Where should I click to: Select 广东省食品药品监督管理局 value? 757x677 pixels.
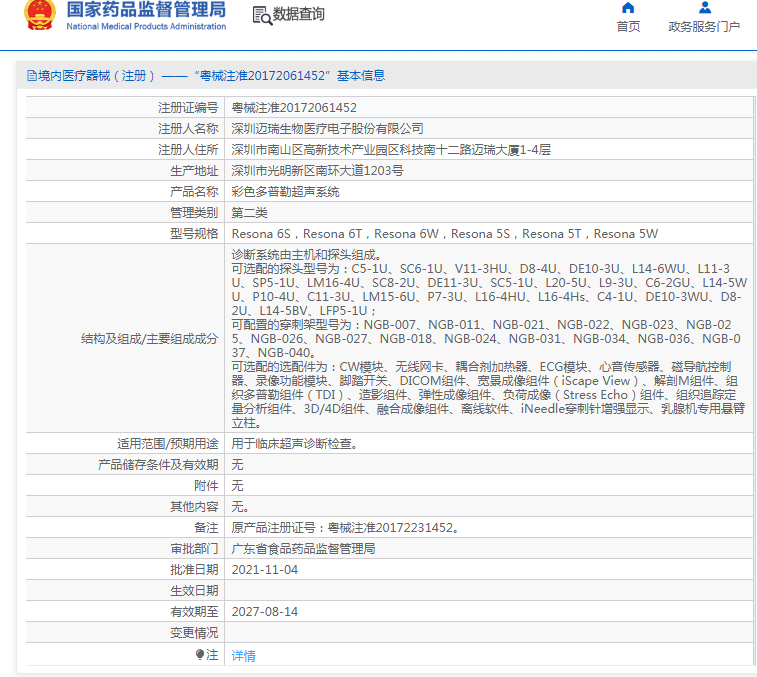click(x=303, y=549)
